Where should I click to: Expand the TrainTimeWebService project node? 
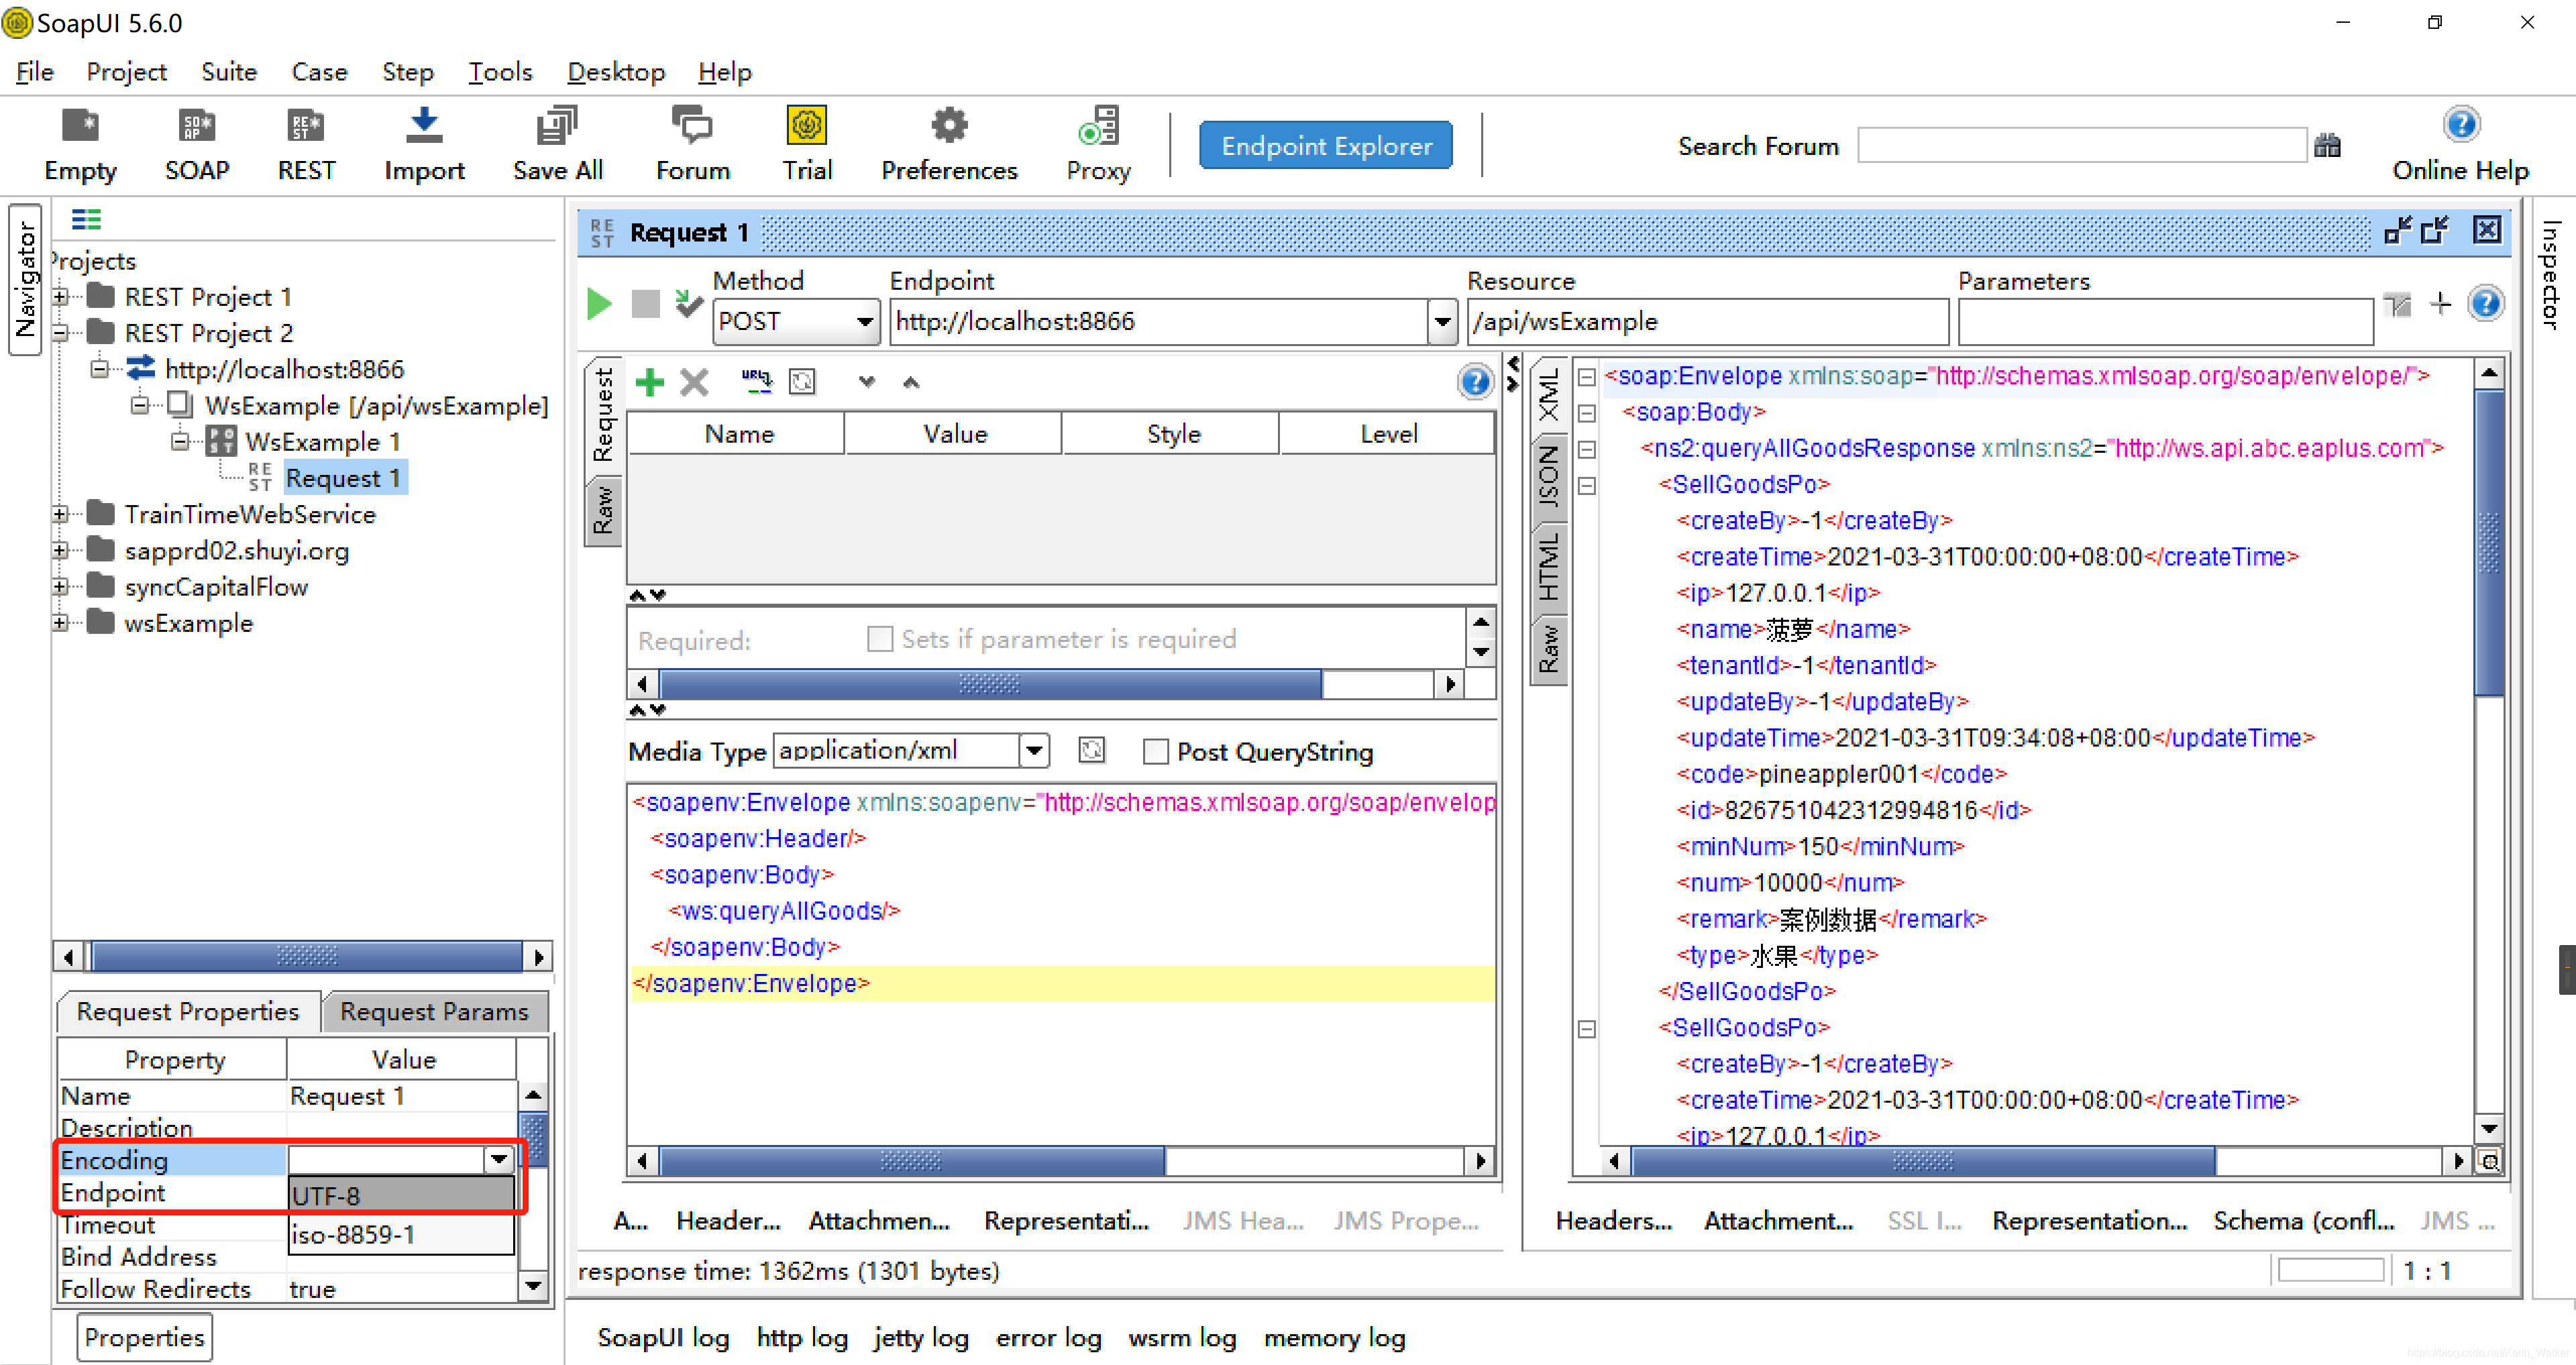tap(61, 514)
